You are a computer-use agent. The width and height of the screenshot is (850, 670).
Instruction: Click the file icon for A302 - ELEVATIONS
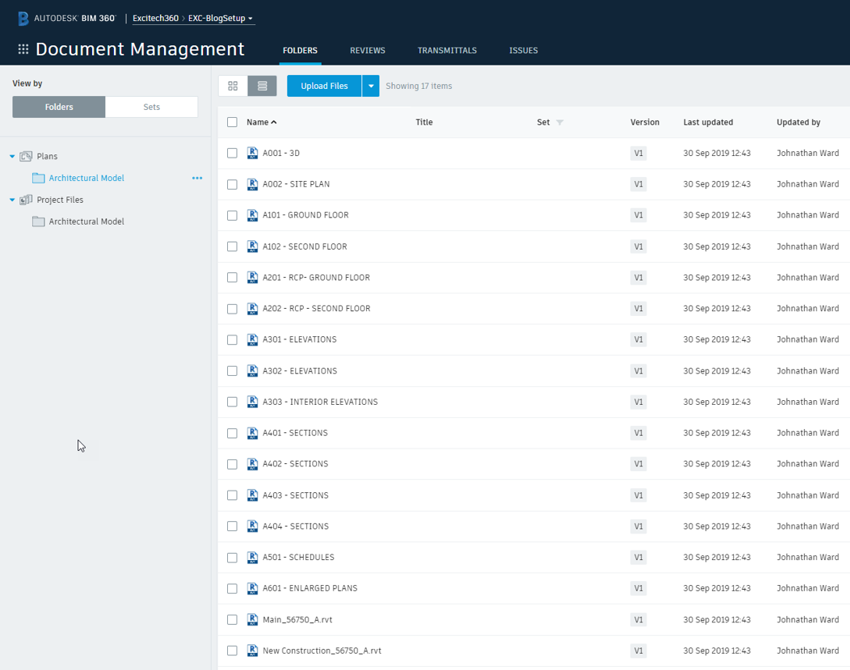pos(253,371)
